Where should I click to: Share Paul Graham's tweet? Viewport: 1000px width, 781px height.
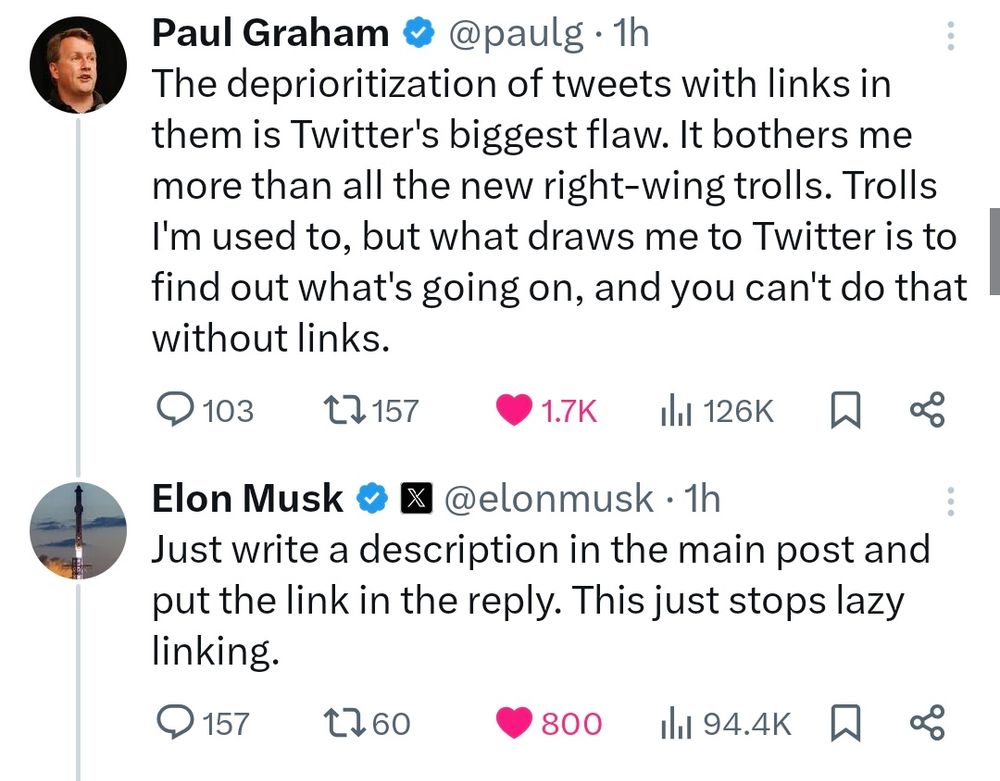926,410
